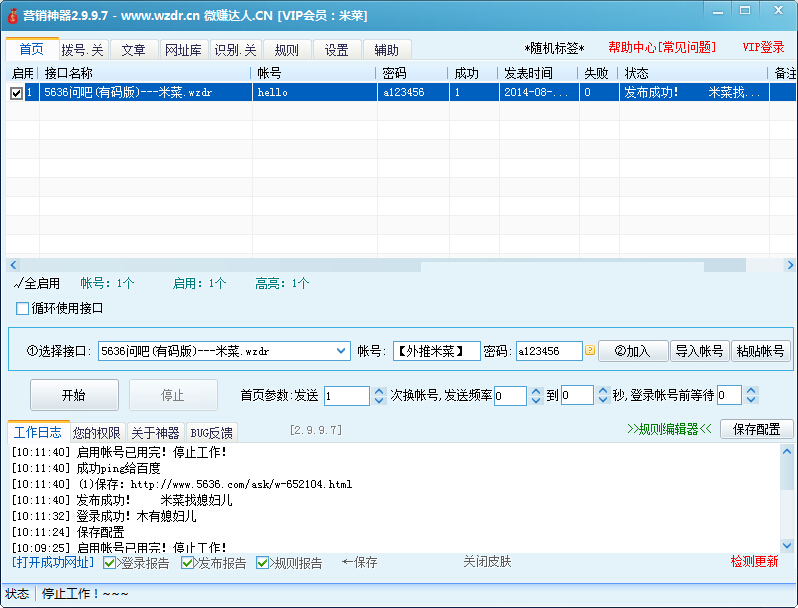Enable the 循环使用接口 checkbox
The height and width of the screenshot is (608, 798).
pyautogui.click(x=23, y=308)
